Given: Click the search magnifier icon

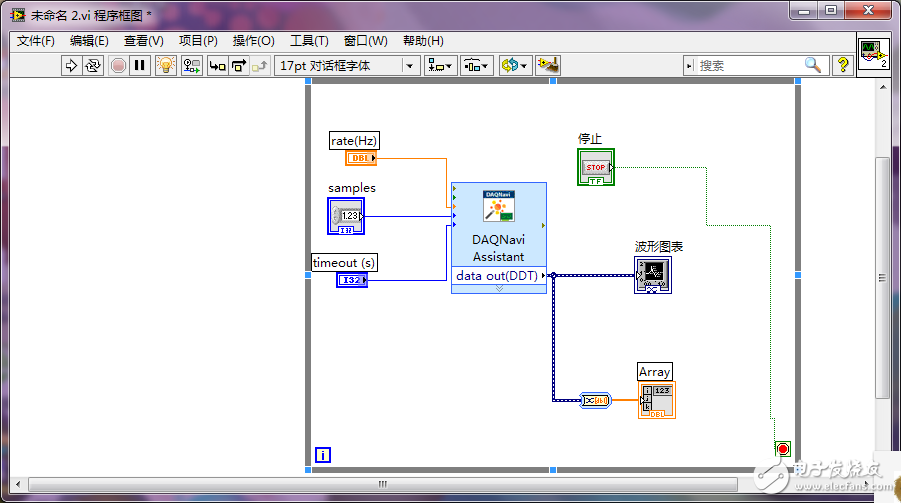Looking at the screenshot, I should 813,65.
